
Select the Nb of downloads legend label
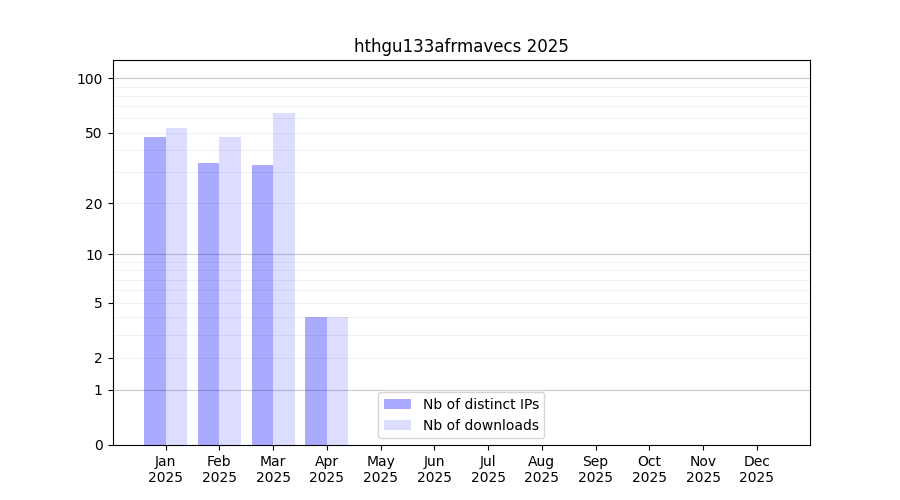pyautogui.click(x=481, y=425)
